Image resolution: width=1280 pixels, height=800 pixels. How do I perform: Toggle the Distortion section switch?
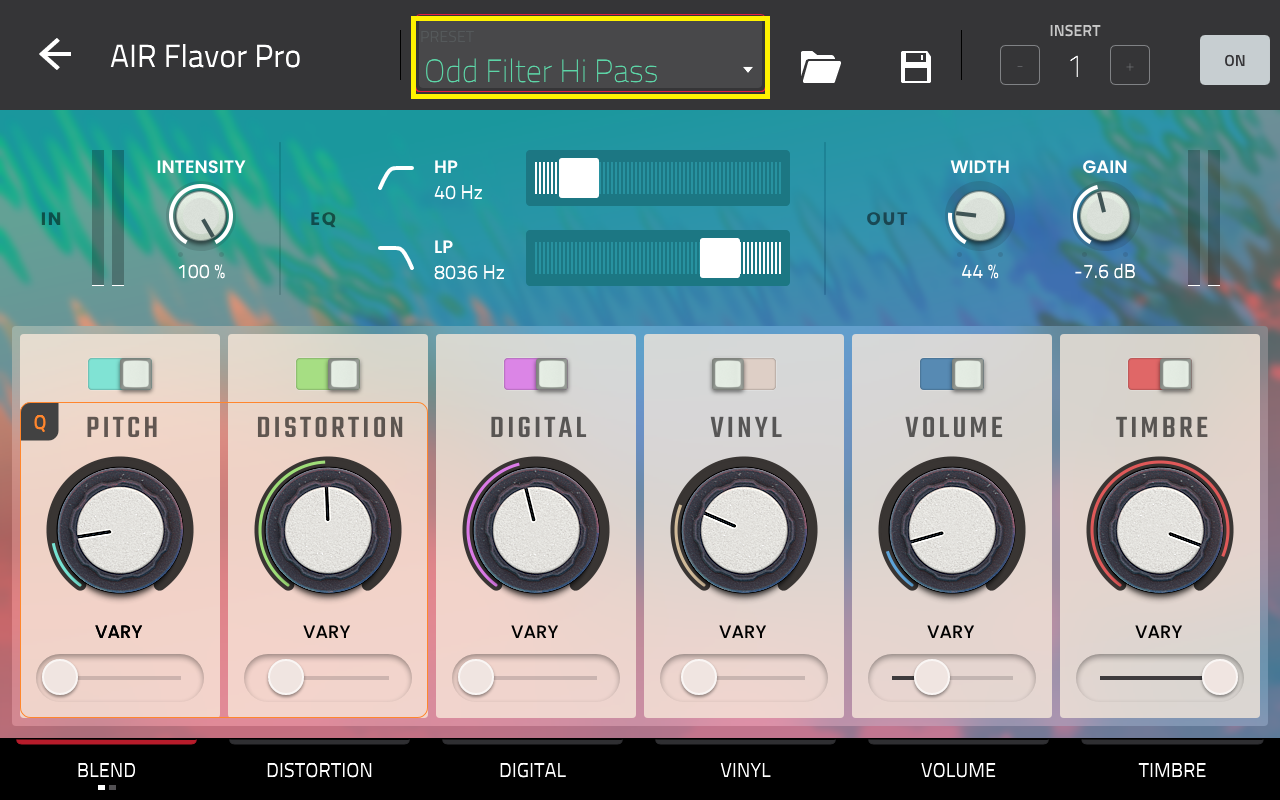coord(328,374)
